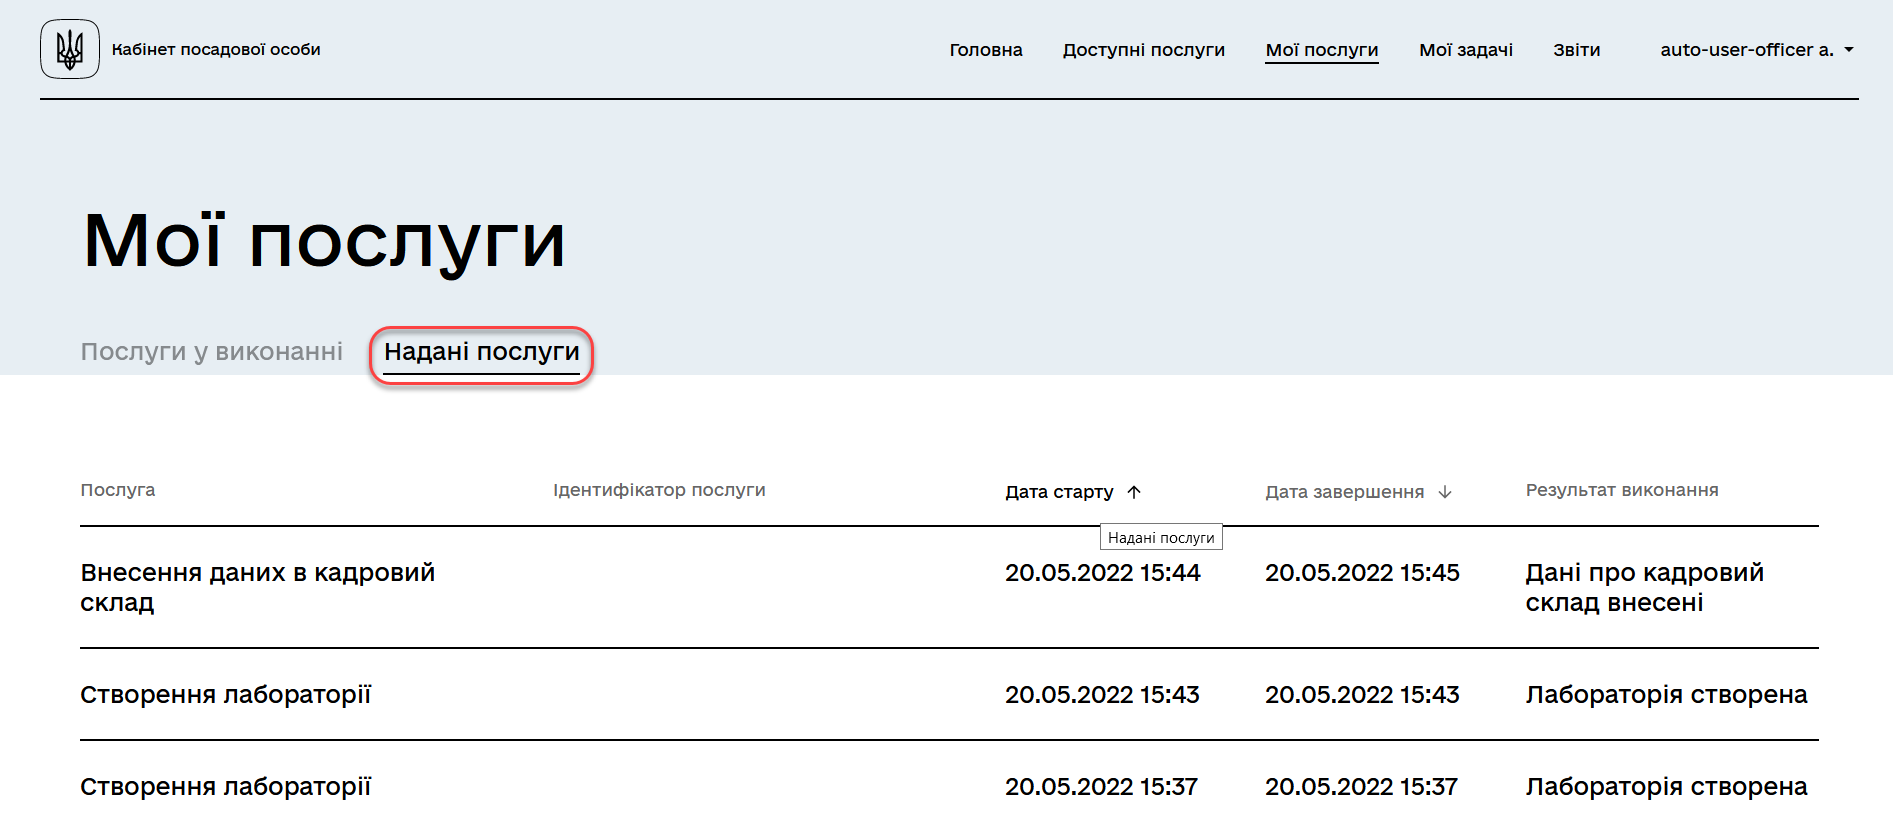Click Лабораторія створена in the 15:43 row
1893x829 pixels.
coord(1666,695)
